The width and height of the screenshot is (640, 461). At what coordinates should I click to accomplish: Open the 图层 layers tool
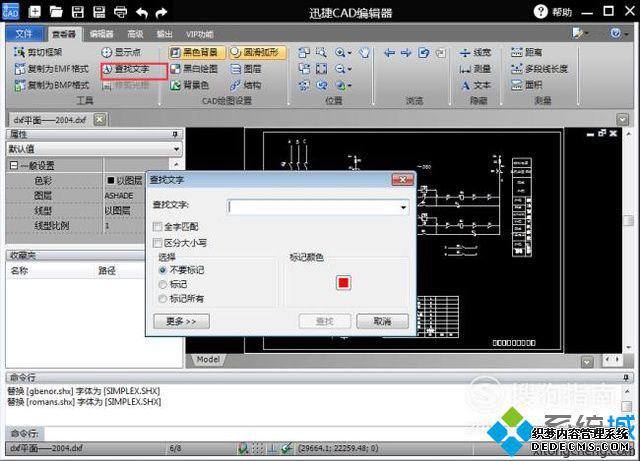tap(246, 69)
